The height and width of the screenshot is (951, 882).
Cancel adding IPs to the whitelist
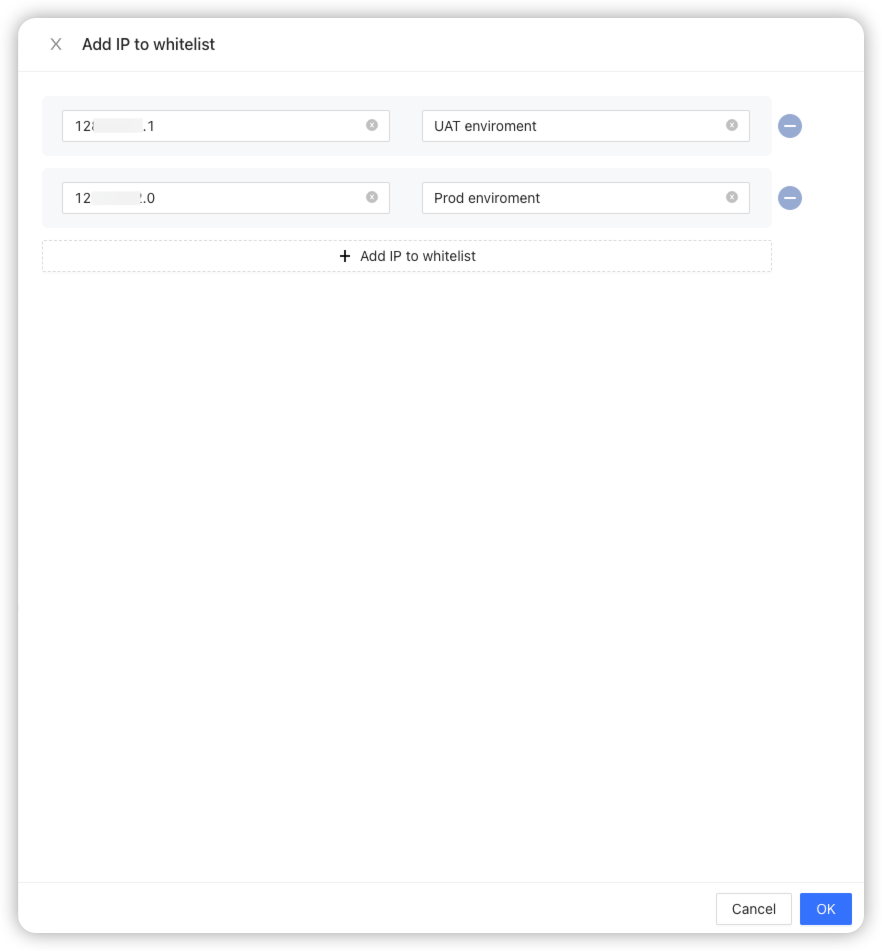(x=753, y=909)
